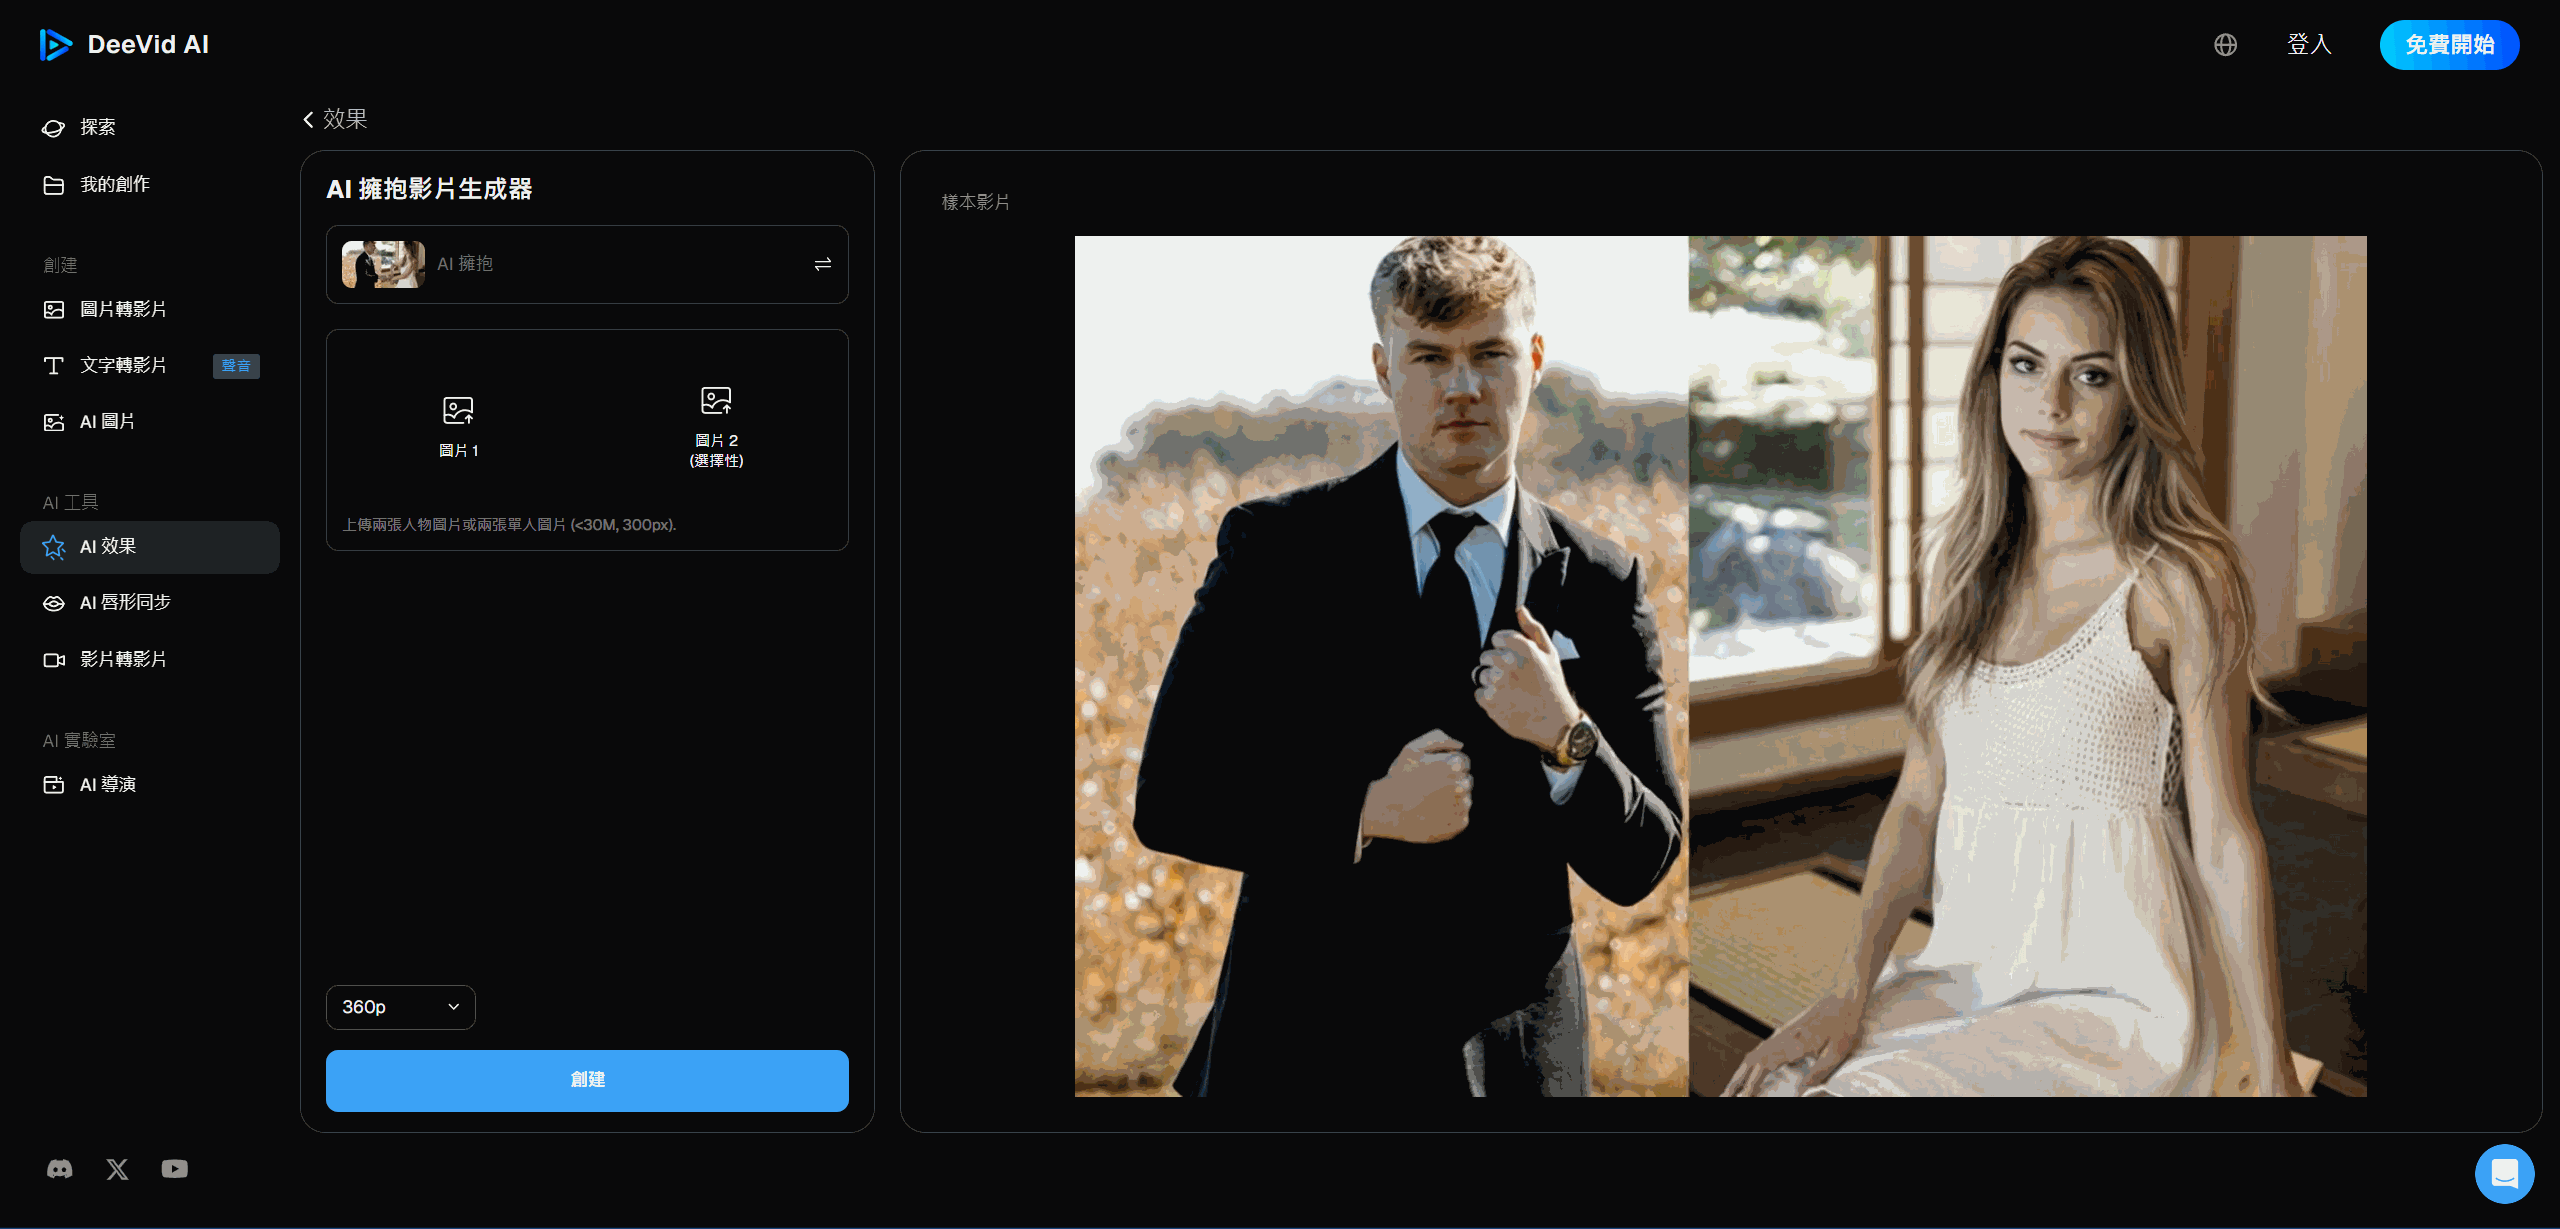
Task: Go back via the 效果 chevron
Action: click(308, 119)
